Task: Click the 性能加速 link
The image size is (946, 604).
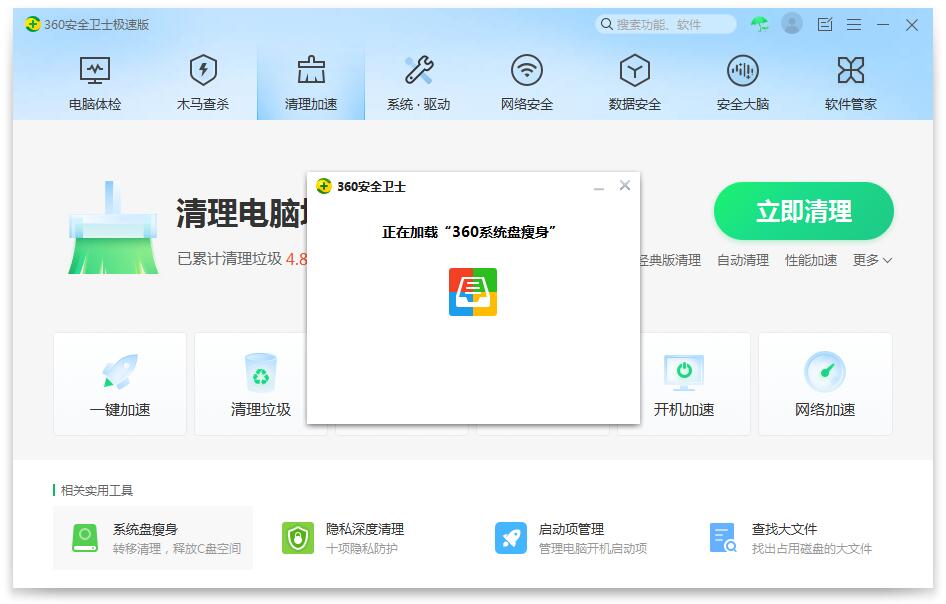Action: [x=811, y=260]
